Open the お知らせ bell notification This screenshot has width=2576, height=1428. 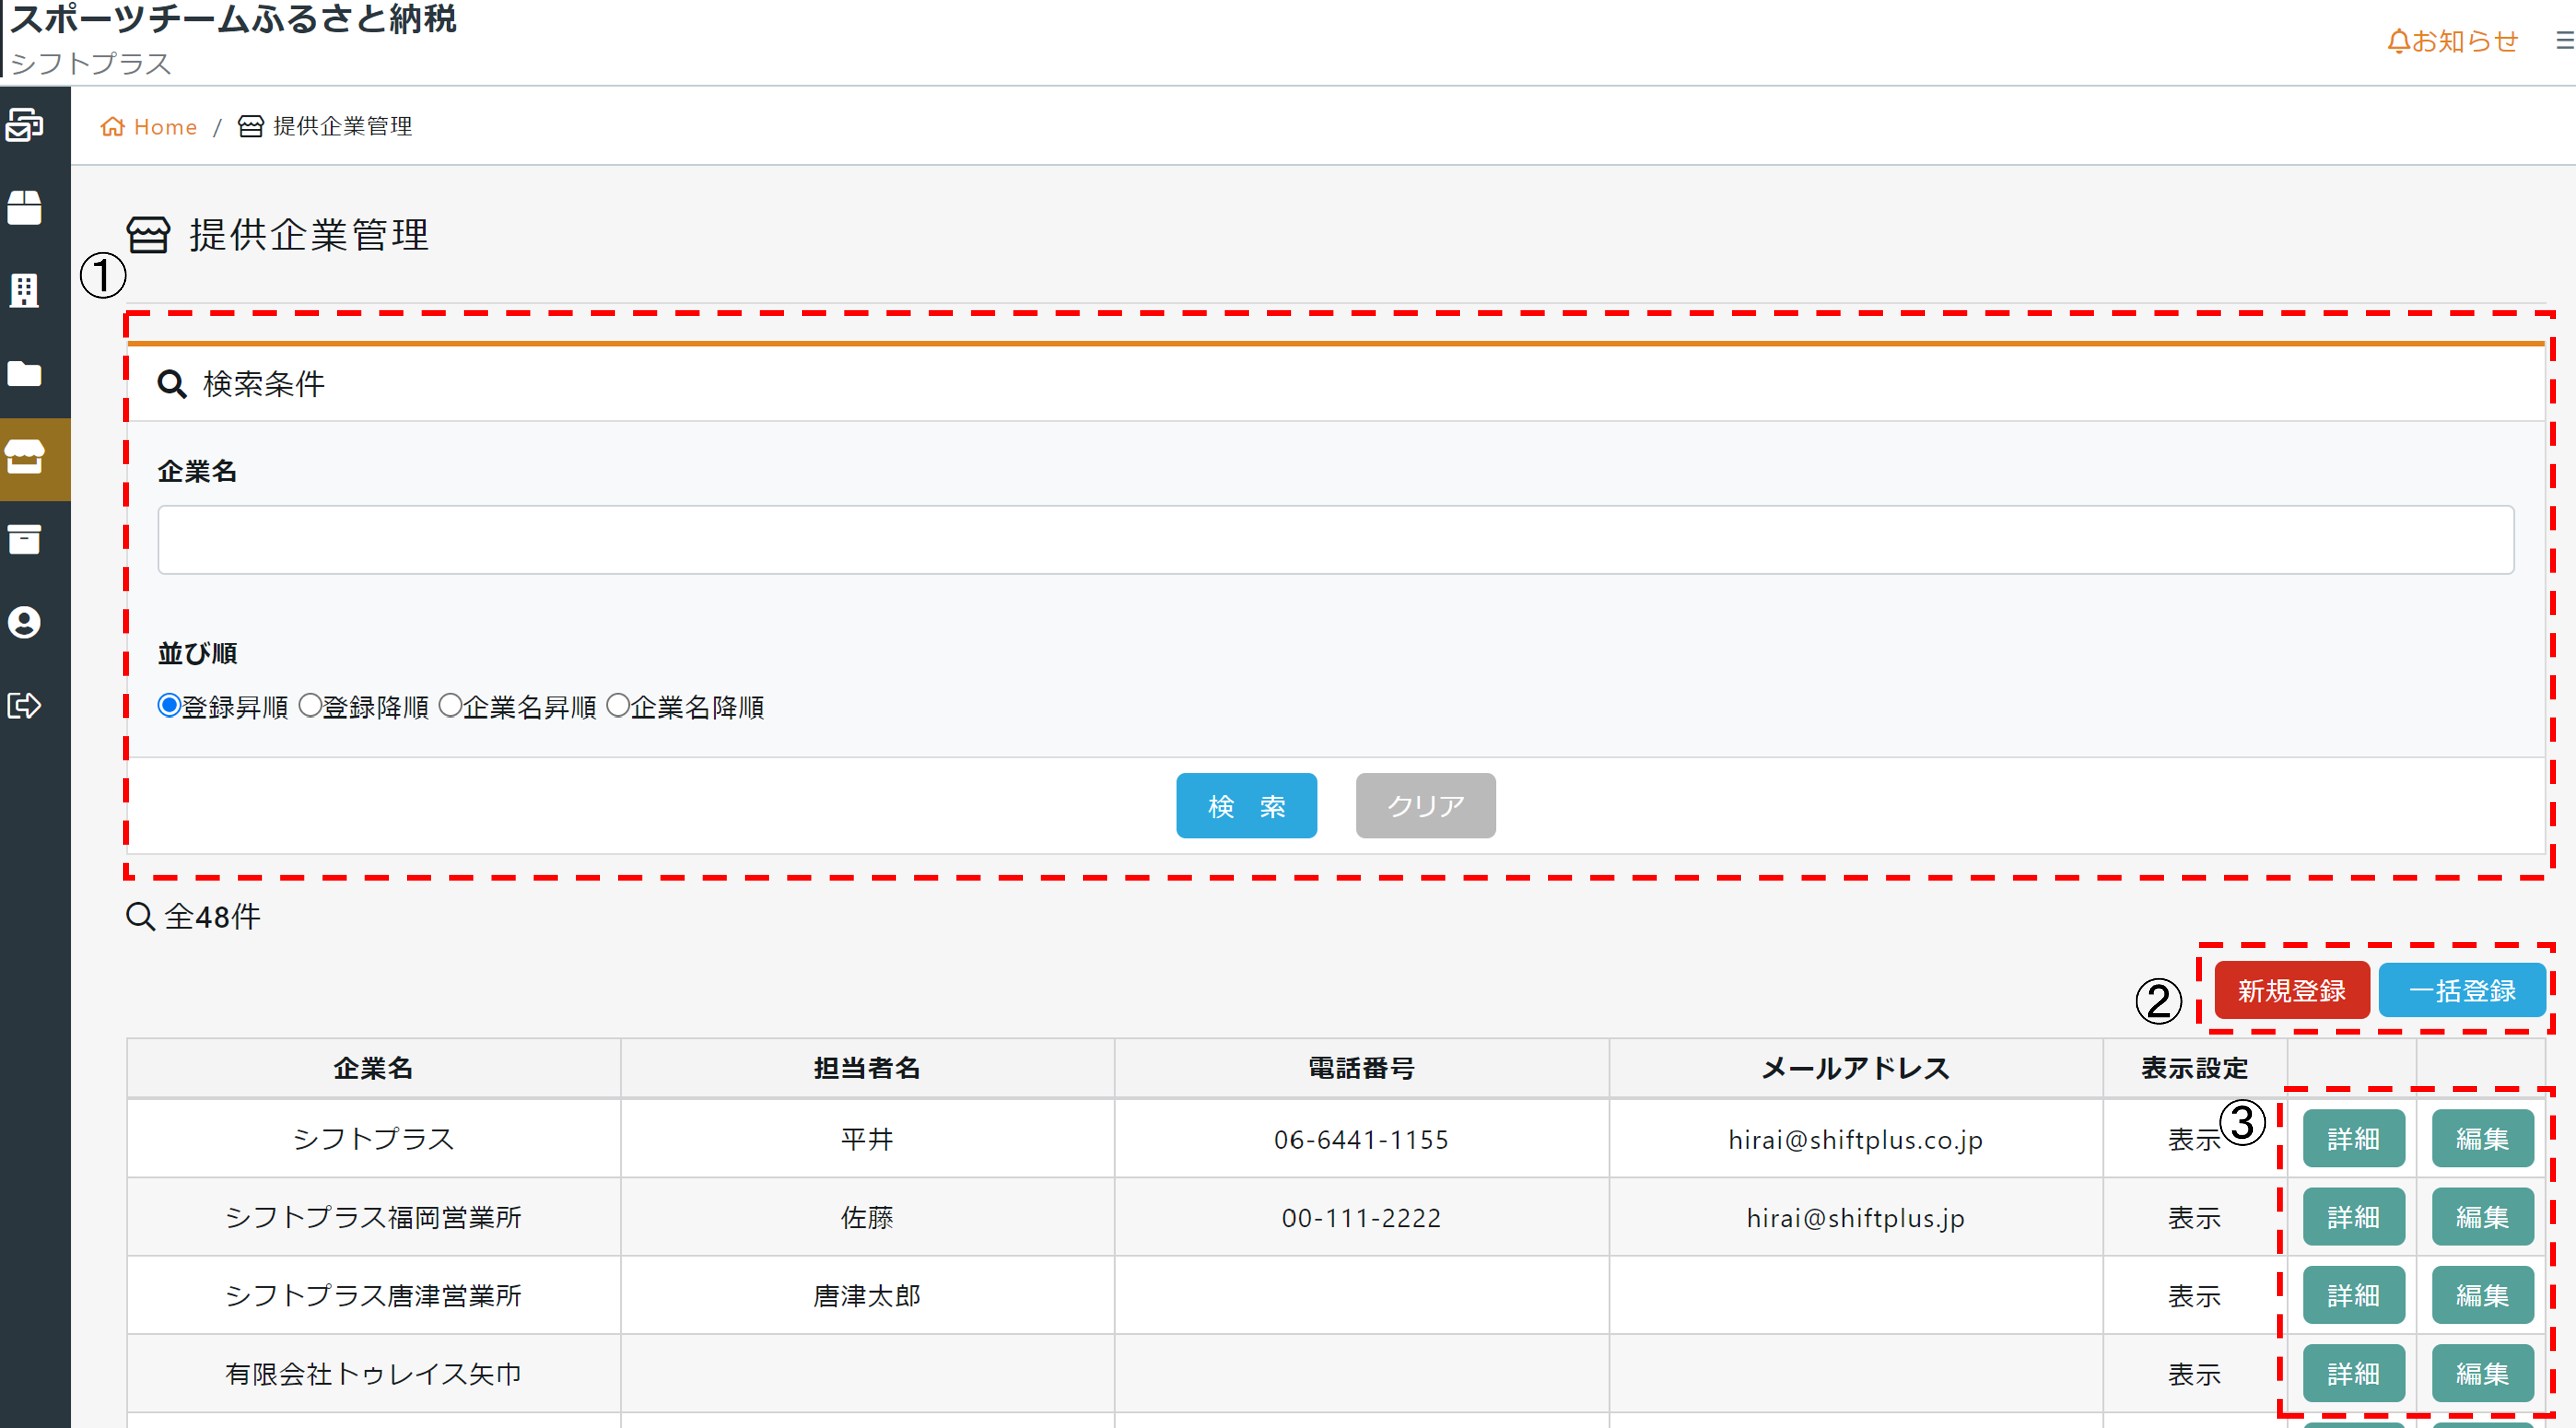pyautogui.click(x=2452, y=41)
